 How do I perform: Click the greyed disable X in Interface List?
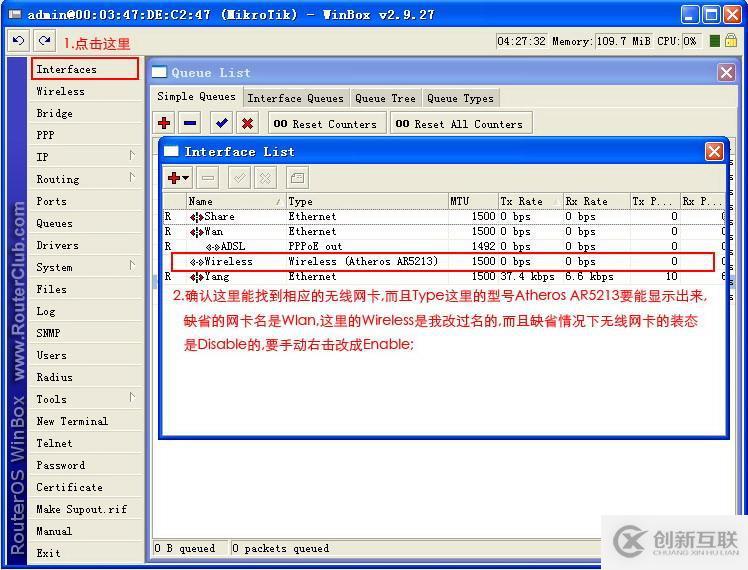(x=265, y=178)
